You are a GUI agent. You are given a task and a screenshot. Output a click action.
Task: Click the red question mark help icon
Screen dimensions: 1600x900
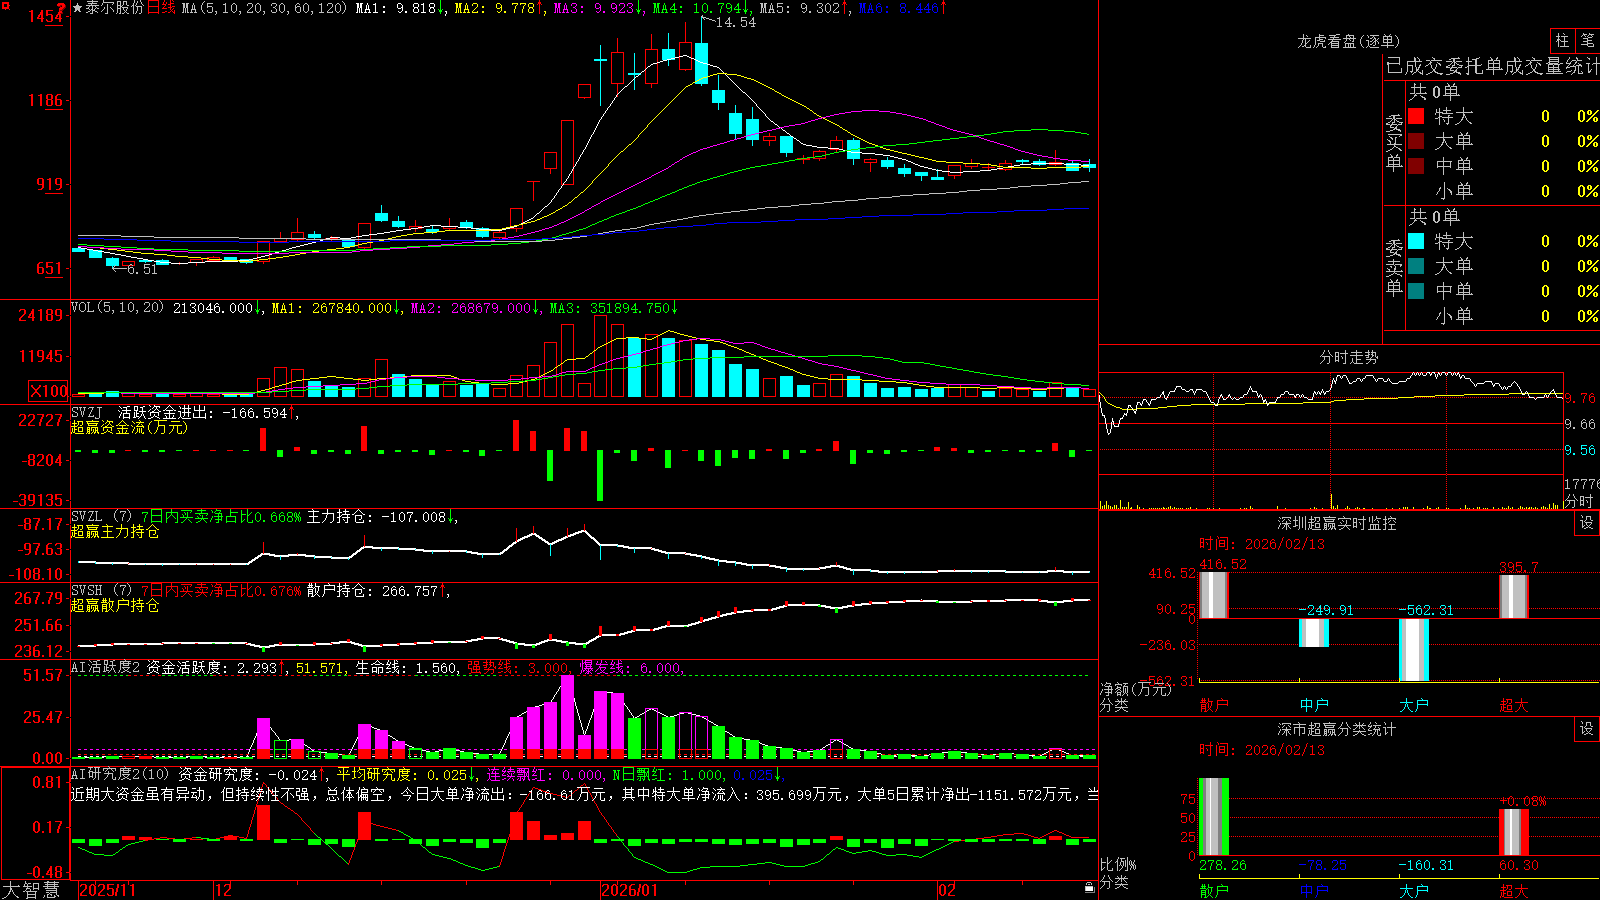click(x=61, y=9)
